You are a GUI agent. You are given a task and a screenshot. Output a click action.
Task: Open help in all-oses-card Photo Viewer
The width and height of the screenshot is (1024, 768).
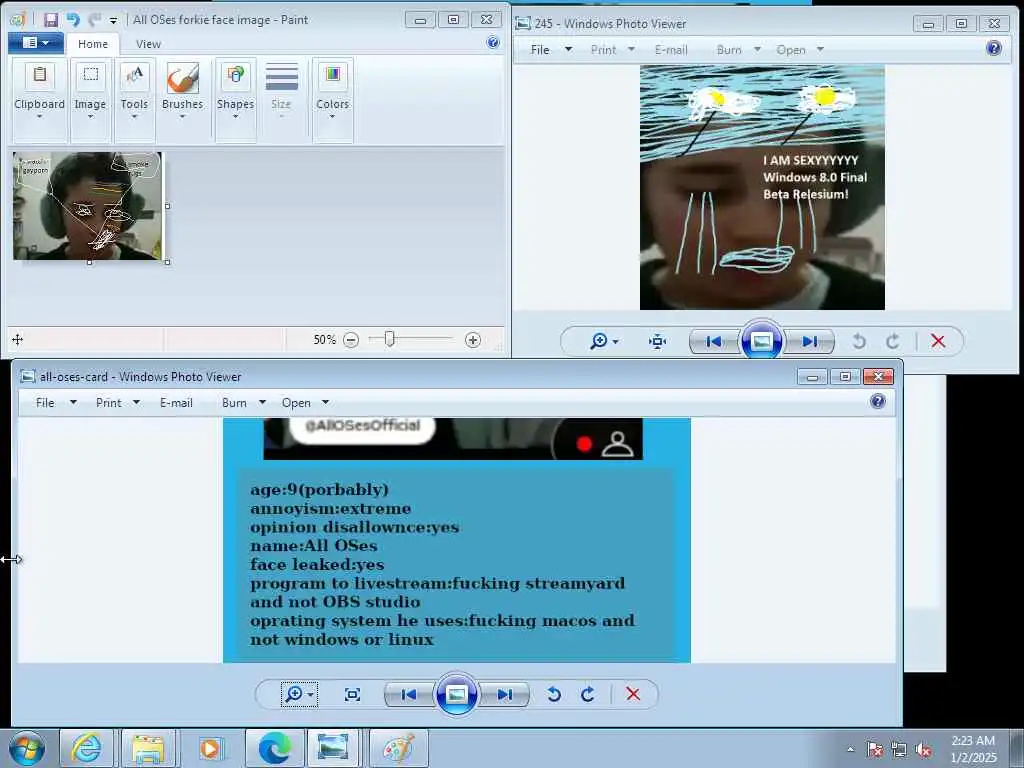click(x=878, y=401)
